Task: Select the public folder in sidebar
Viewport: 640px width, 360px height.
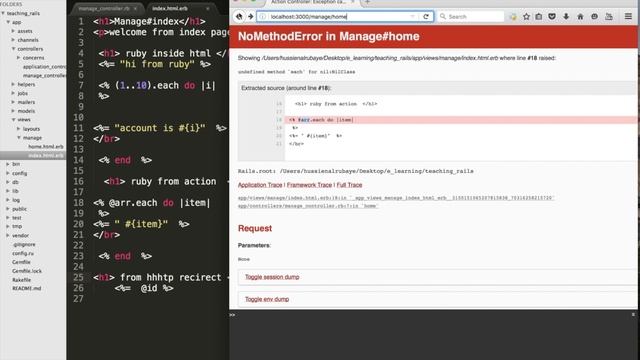Action: pyautogui.click(x=19, y=209)
